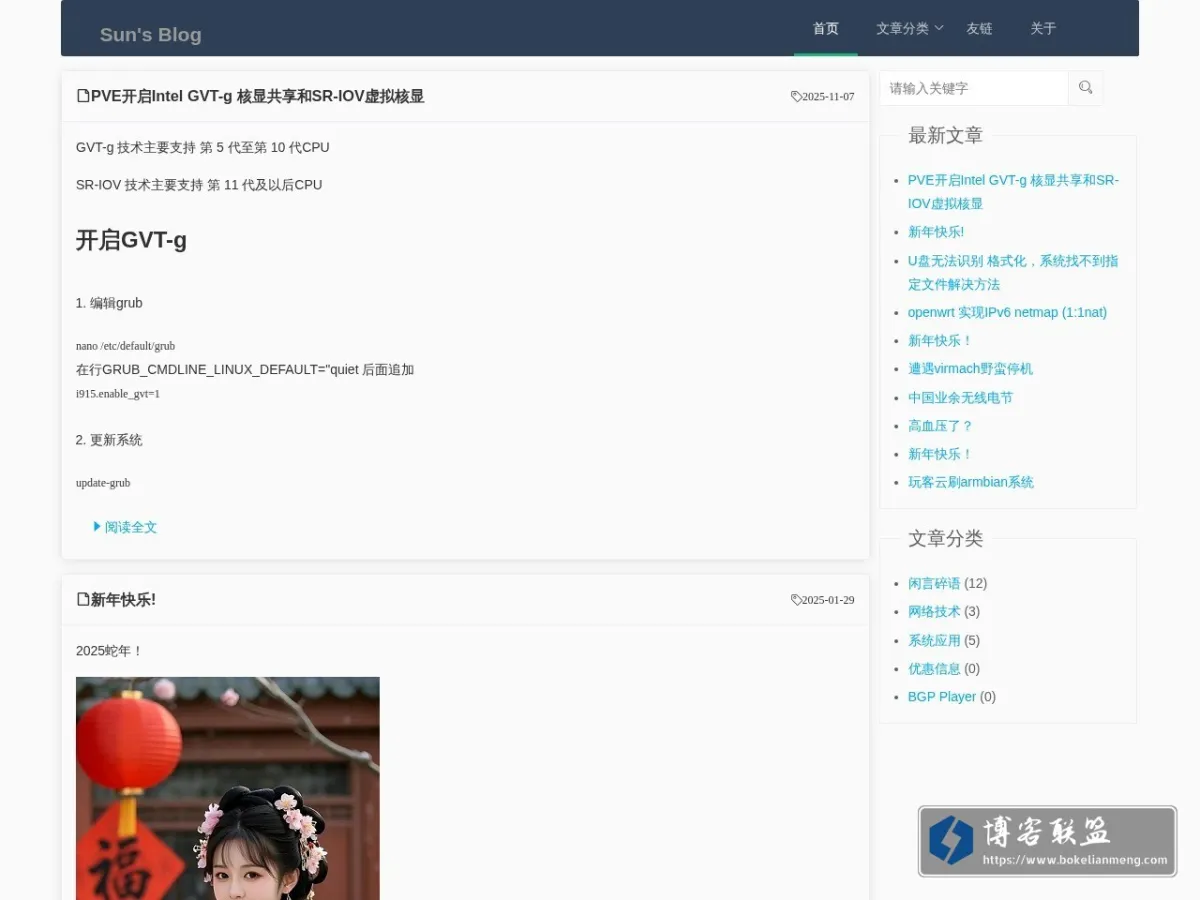The height and width of the screenshot is (900, 1200).
Task: Click the tag icon next to 2025-01-29
Action: pos(796,600)
